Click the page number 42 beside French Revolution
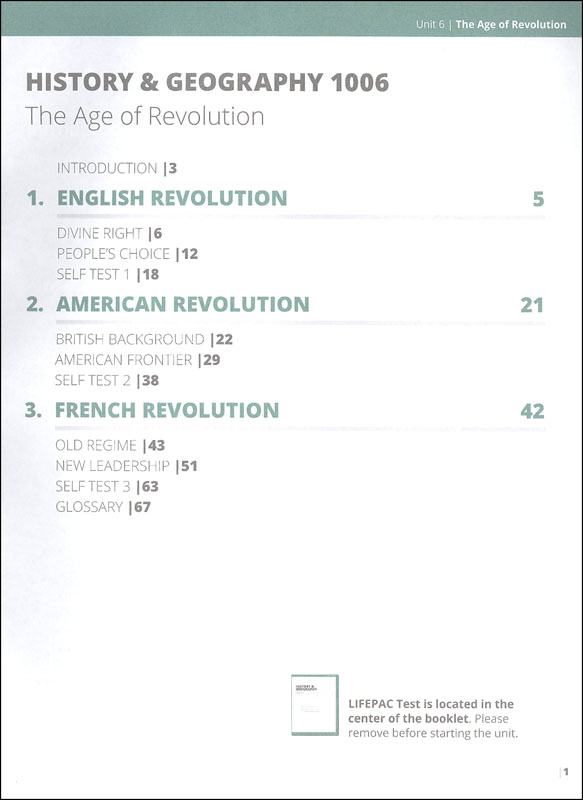The width and height of the screenshot is (583, 800). [533, 412]
